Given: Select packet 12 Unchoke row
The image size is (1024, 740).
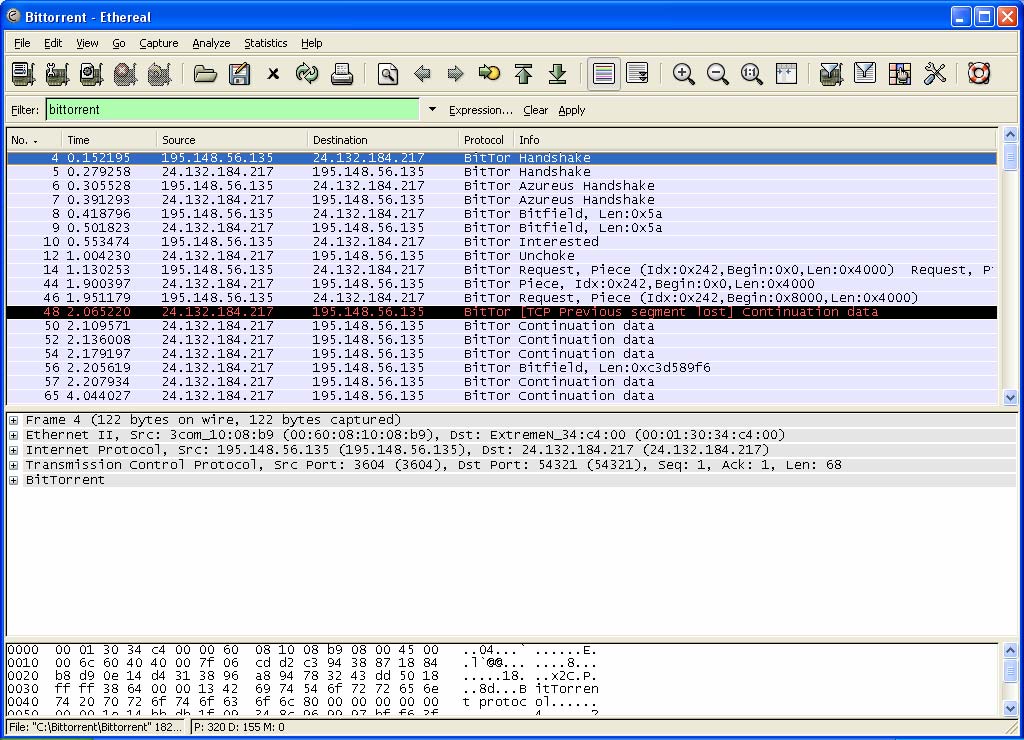Looking at the screenshot, I should tap(502, 255).
